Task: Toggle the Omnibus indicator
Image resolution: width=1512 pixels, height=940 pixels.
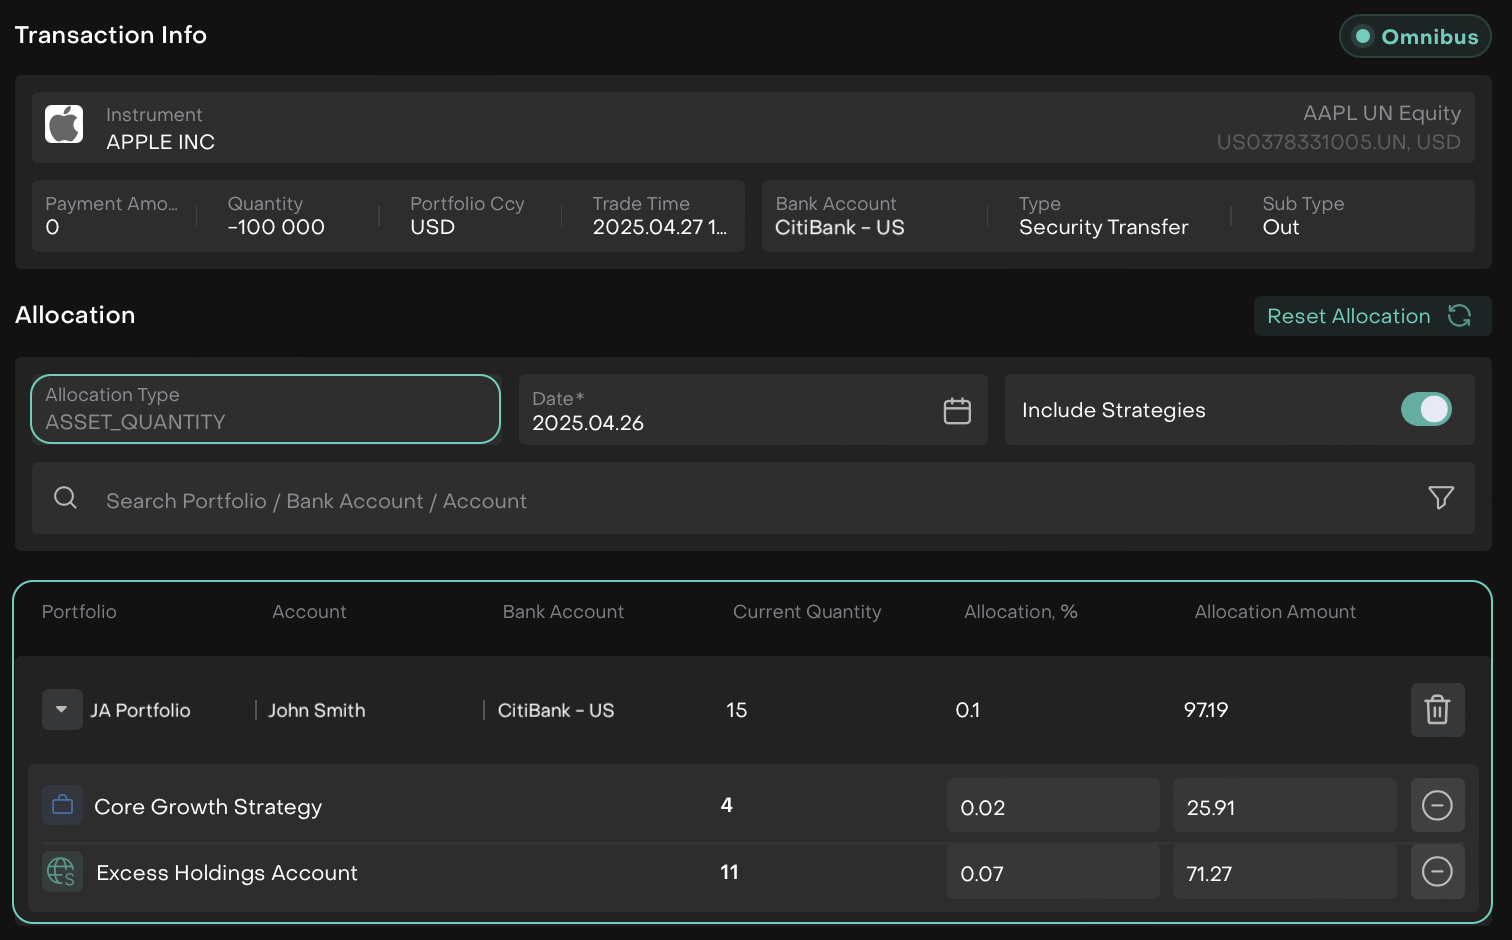Action: pyautogui.click(x=1415, y=37)
